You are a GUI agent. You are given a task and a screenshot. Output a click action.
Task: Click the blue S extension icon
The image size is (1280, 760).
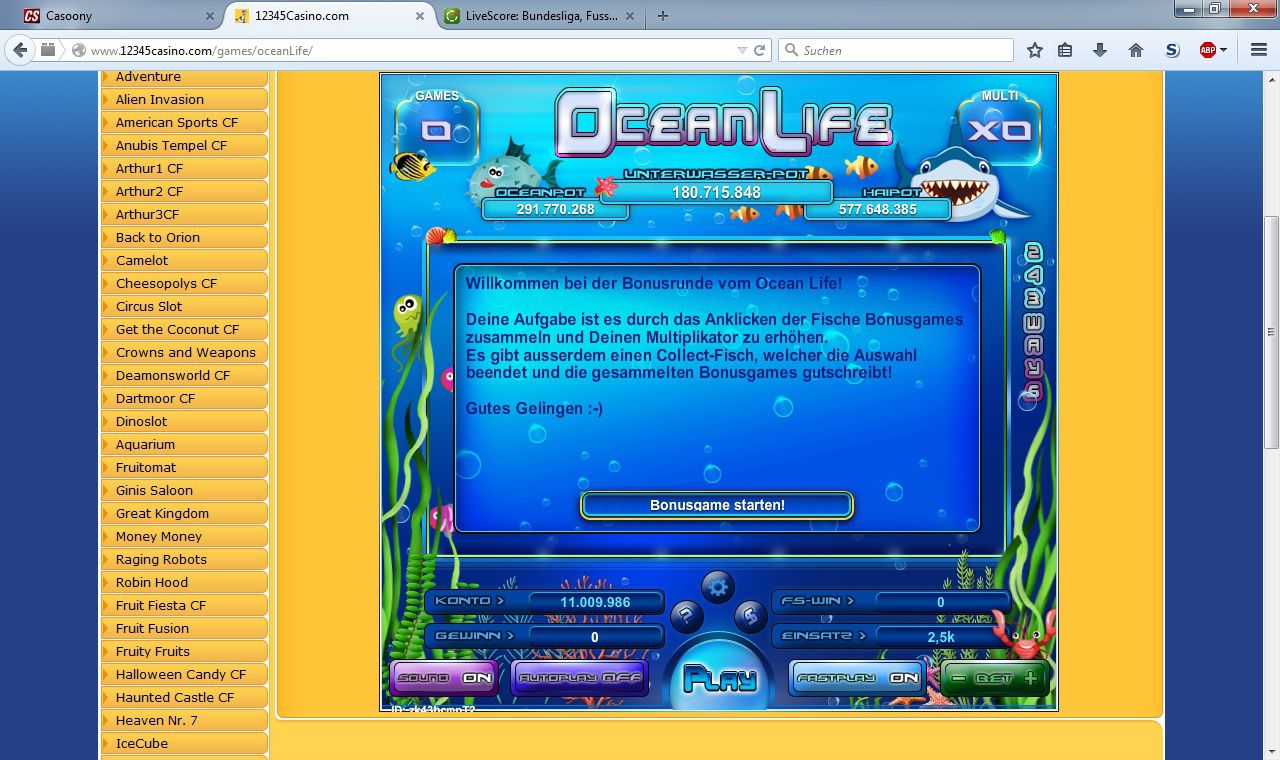coord(1172,50)
